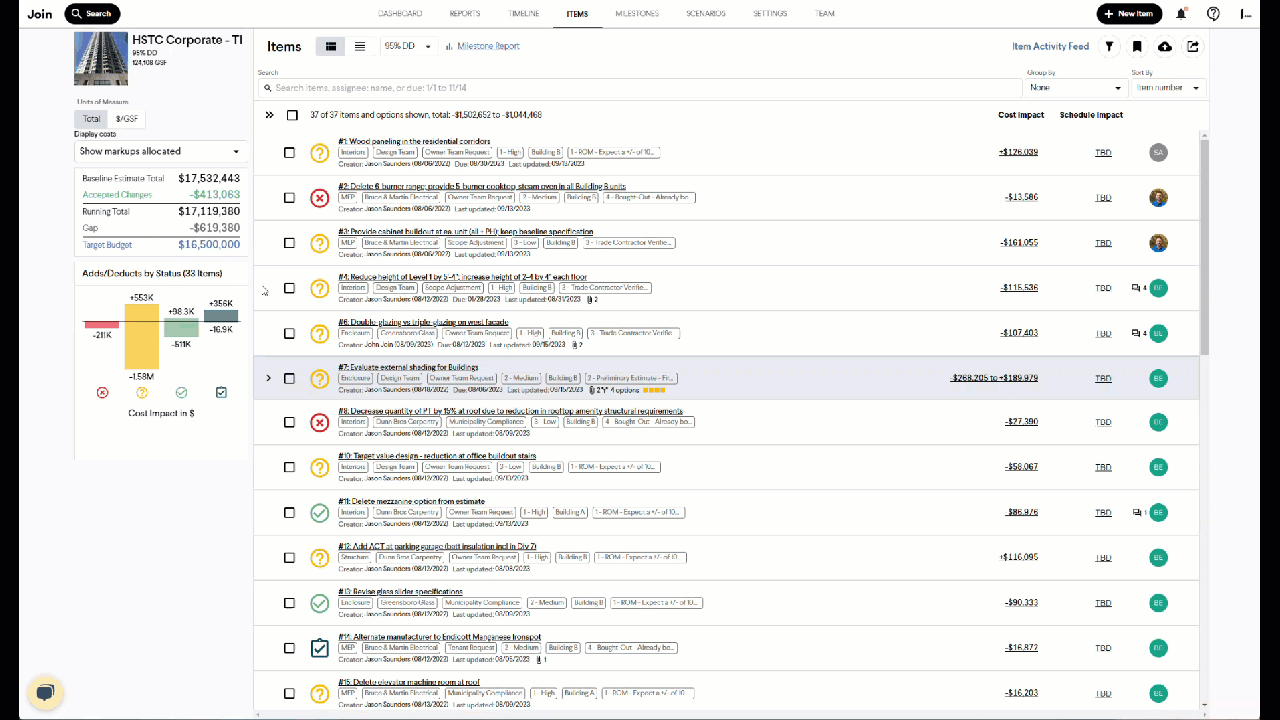1280x720 pixels.
Task: Check the box for item #1 Wood paneling
Action: (x=290, y=153)
